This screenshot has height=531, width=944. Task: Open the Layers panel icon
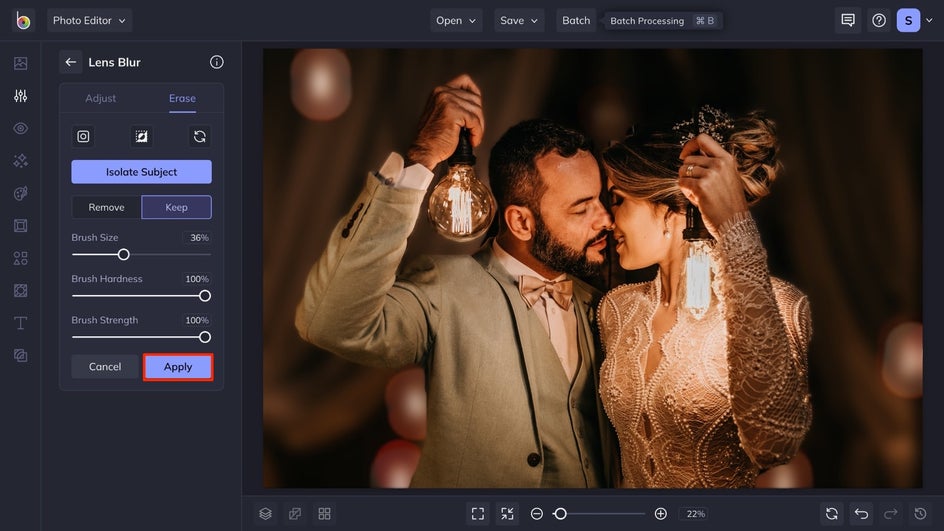pos(266,514)
